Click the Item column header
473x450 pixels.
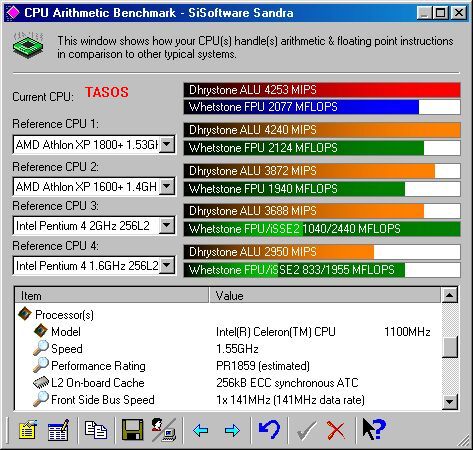click(x=112, y=295)
